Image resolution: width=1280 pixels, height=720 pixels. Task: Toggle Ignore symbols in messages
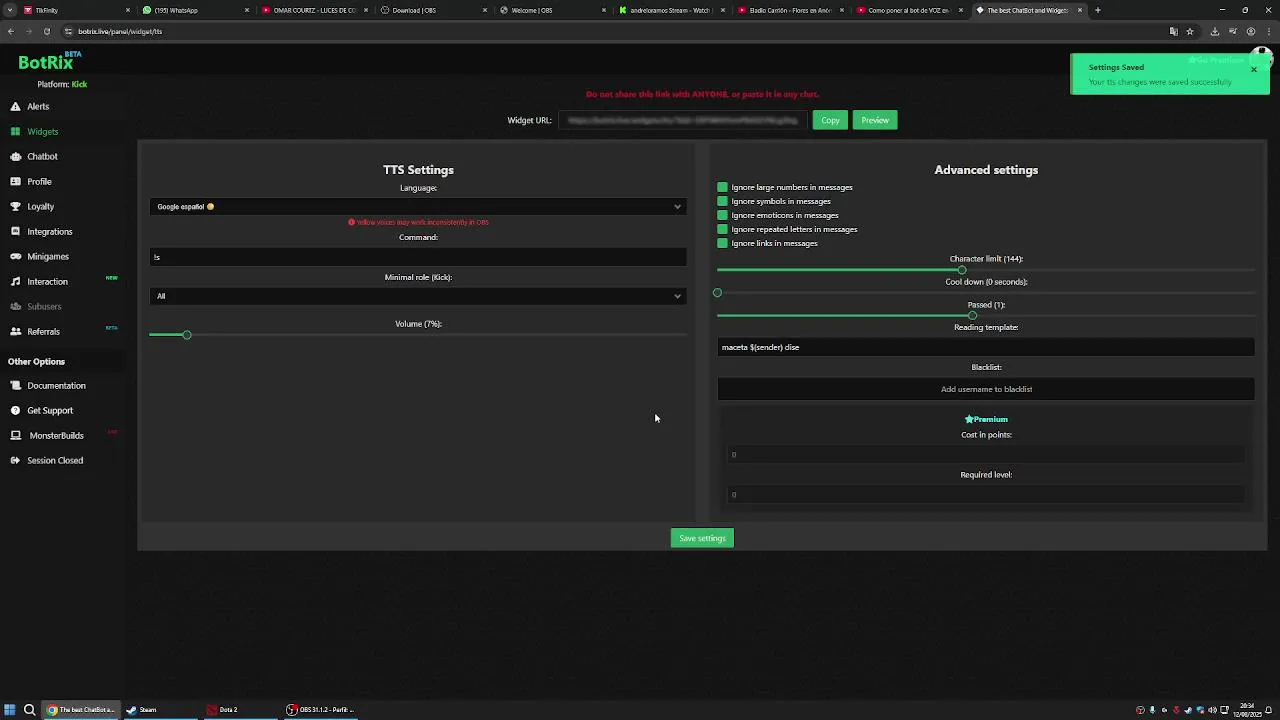tap(722, 201)
